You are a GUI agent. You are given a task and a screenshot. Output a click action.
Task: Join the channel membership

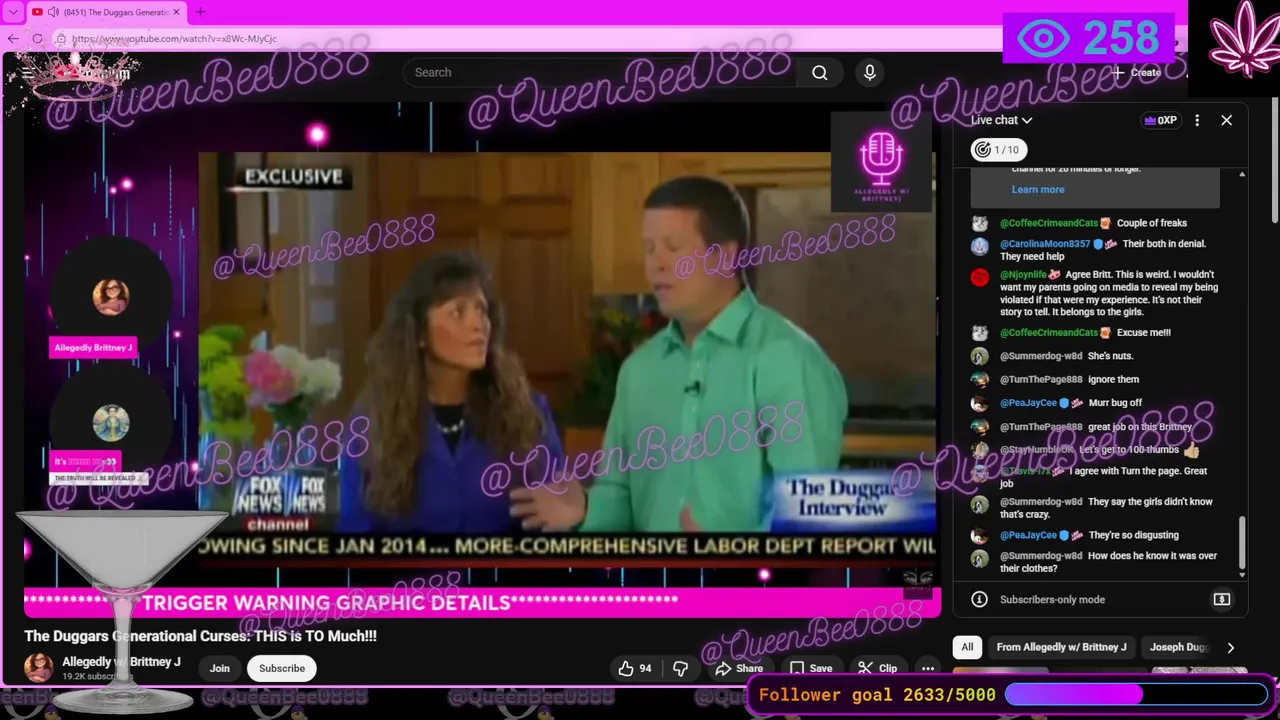[x=220, y=668]
